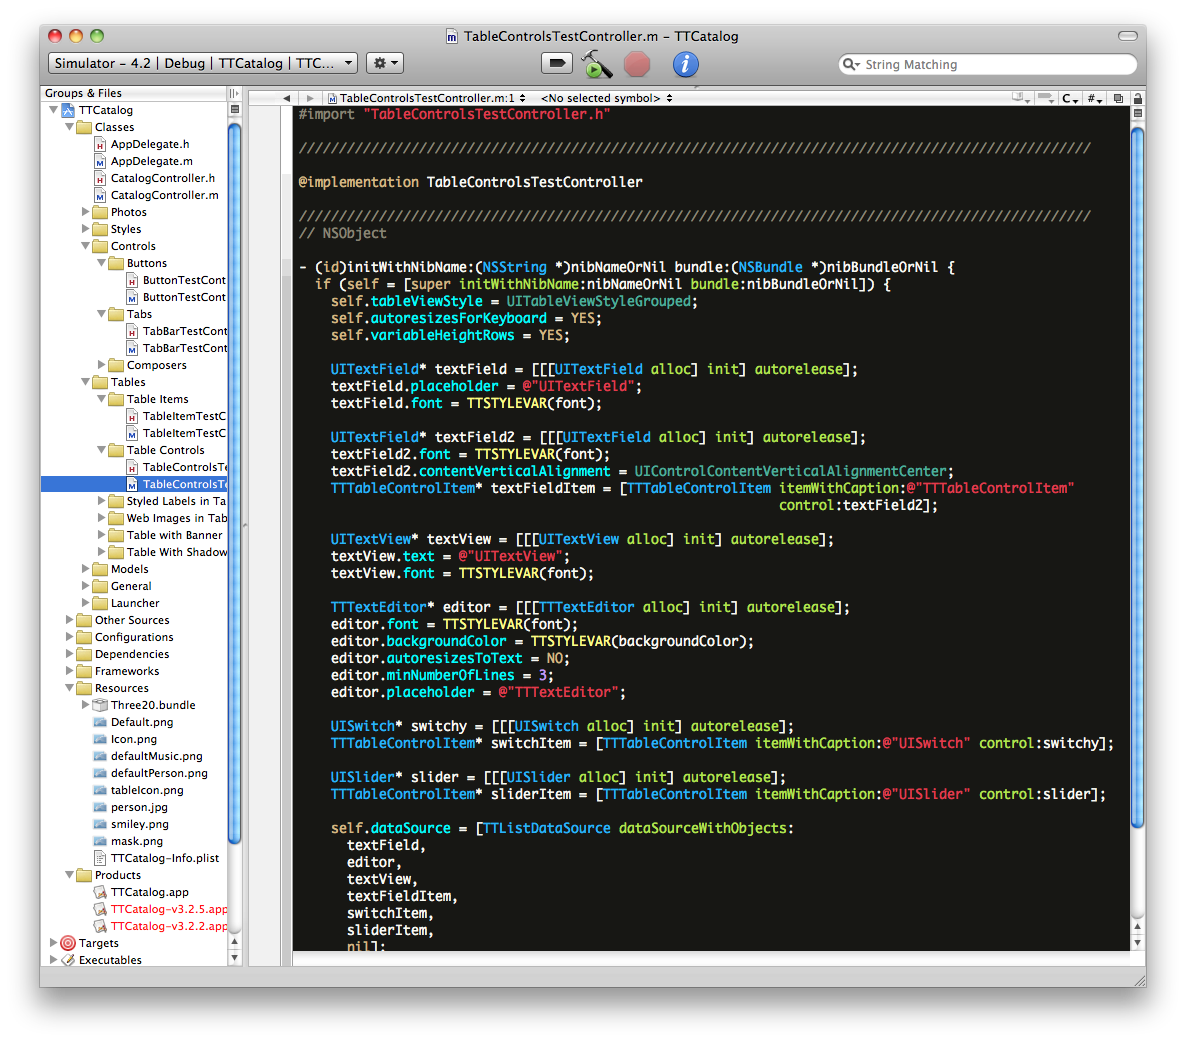Expand the Models group
The width and height of the screenshot is (1186, 1042).
[85, 569]
